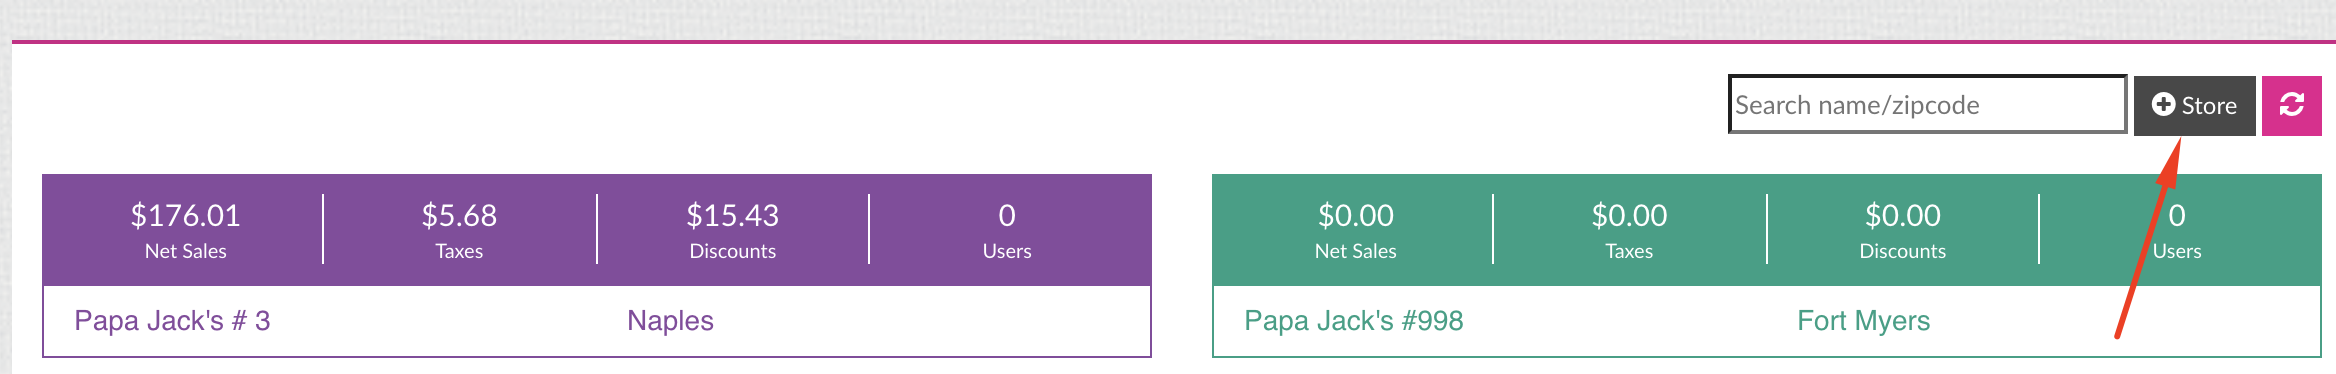Image resolution: width=2336 pixels, height=374 pixels.
Task: Focus the Search name/zipcode field
Action: (1927, 104)
